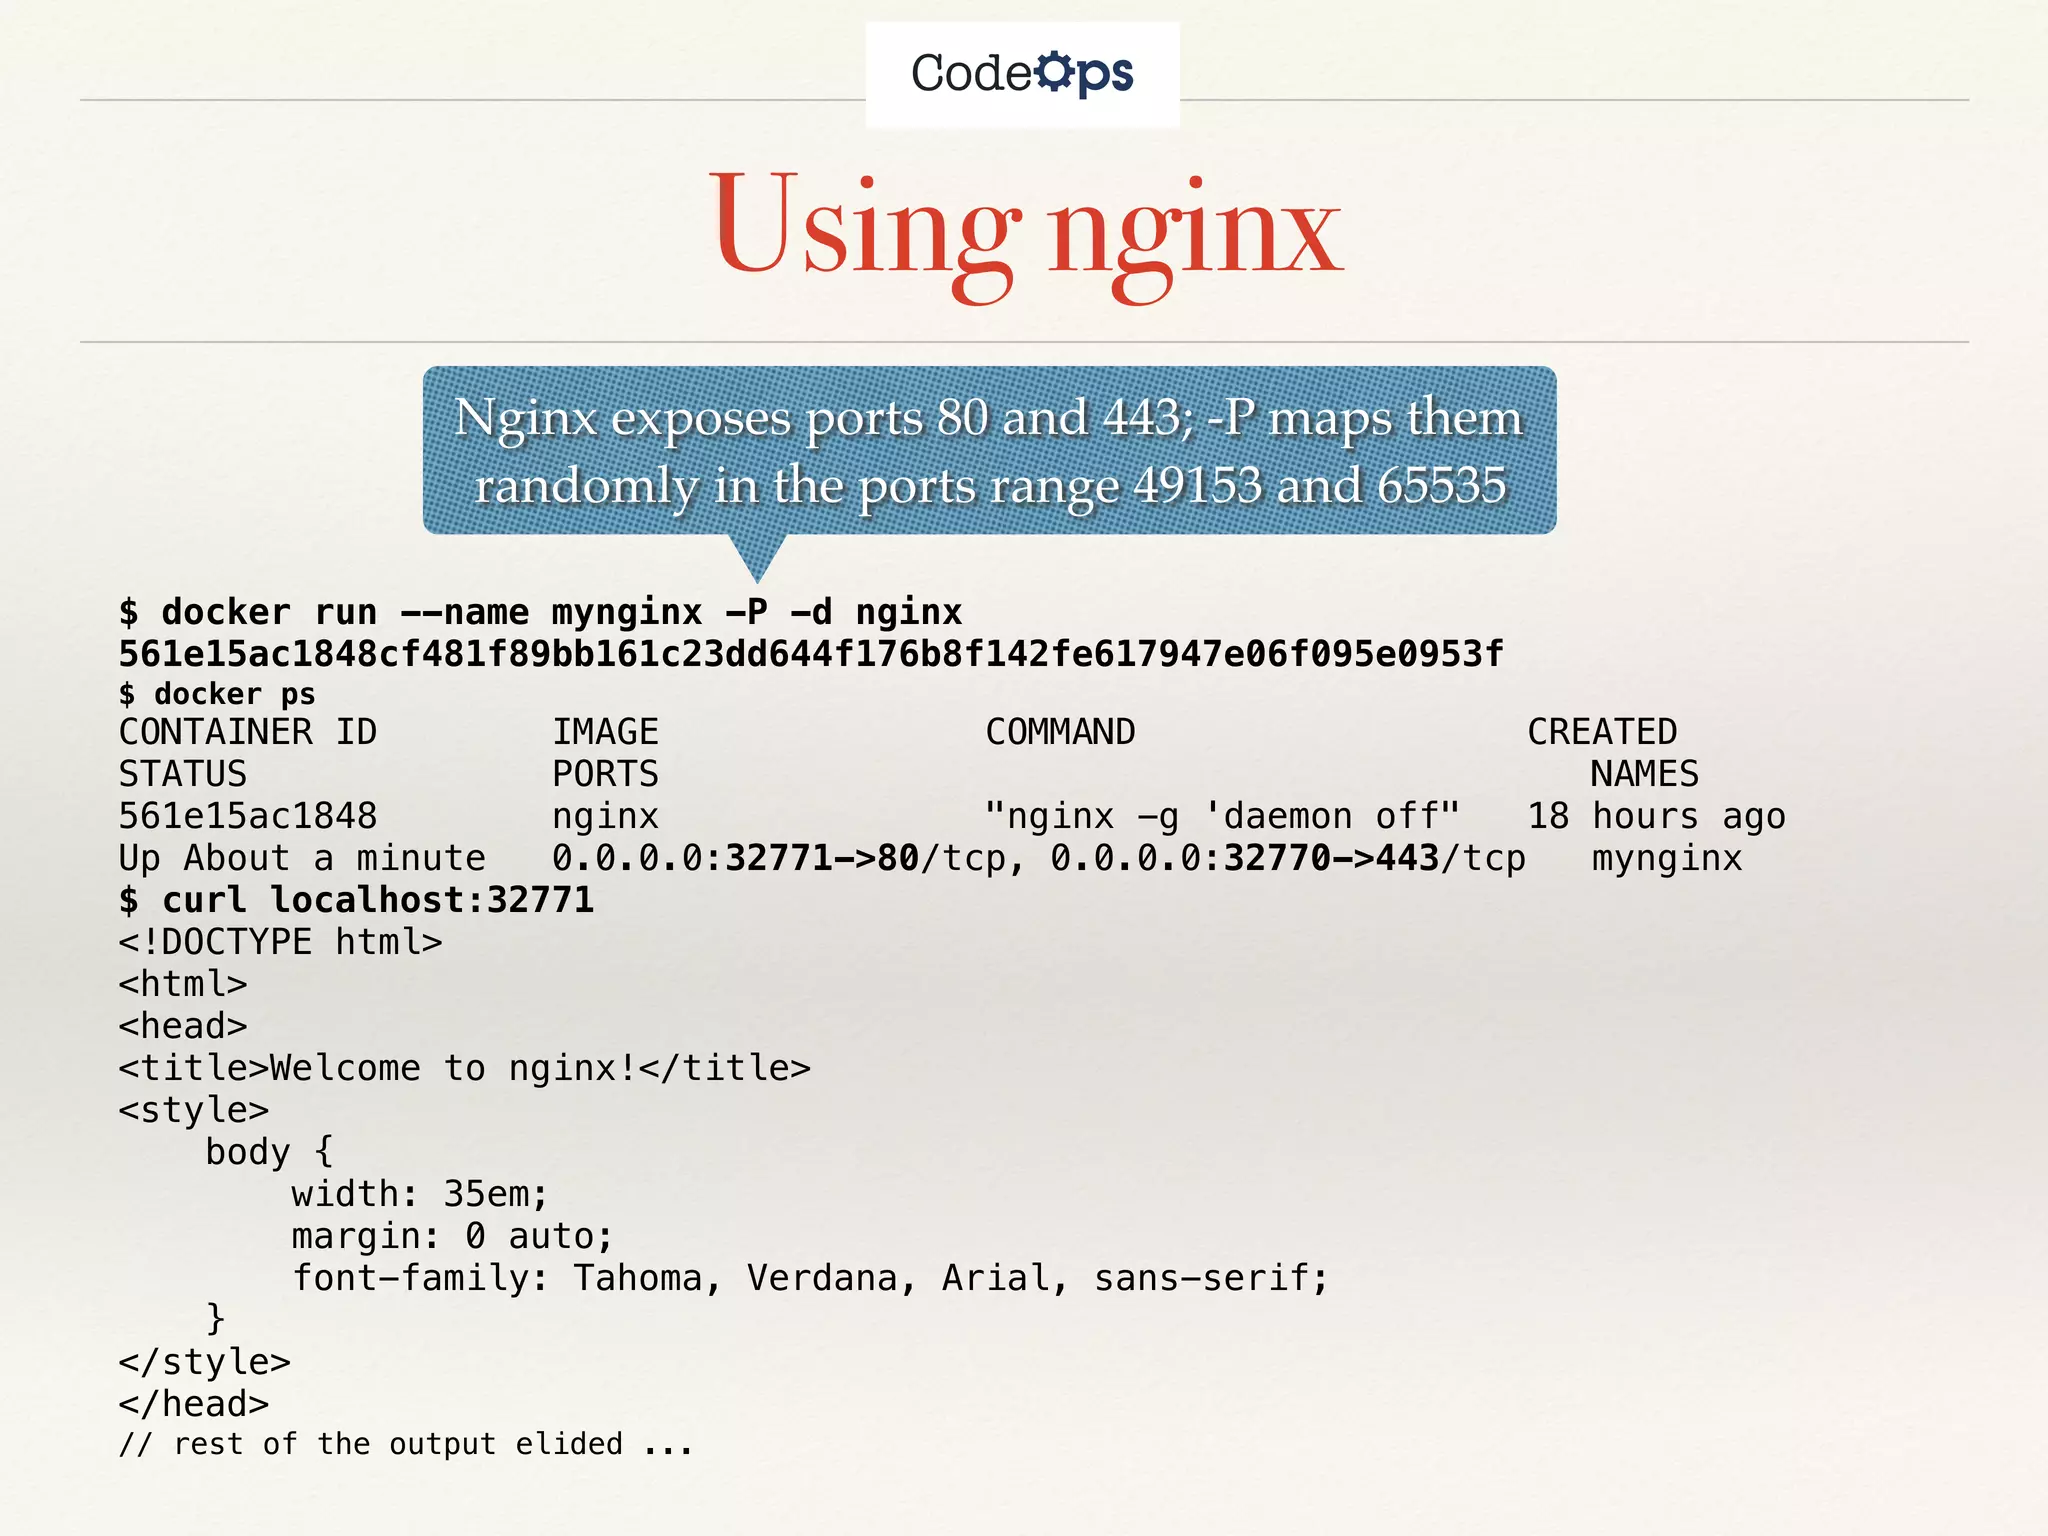Click the 'STATUS' column header
This screenshot has width=2048, height=1536.
[x=183, y=774]
